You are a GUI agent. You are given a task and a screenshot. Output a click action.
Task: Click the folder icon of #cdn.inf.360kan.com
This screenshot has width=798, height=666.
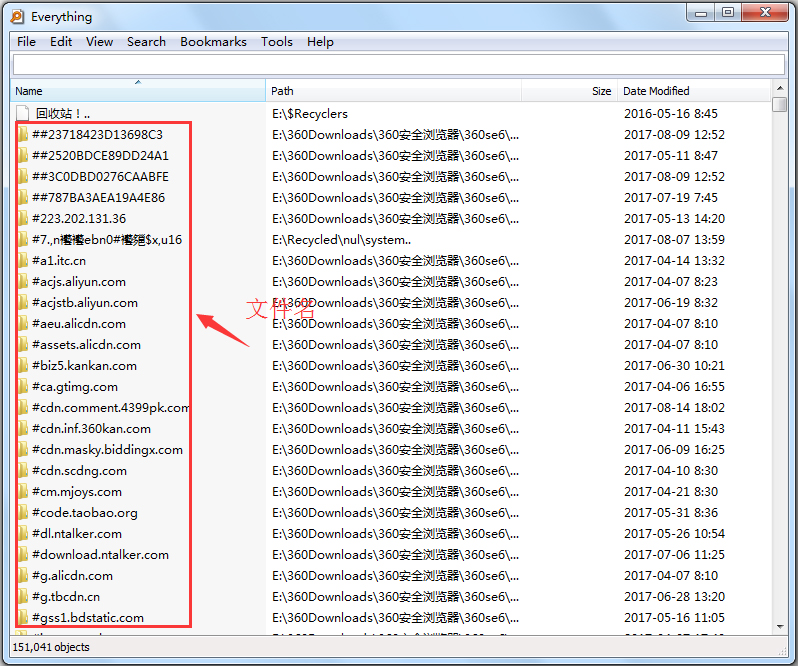point(22,428)
